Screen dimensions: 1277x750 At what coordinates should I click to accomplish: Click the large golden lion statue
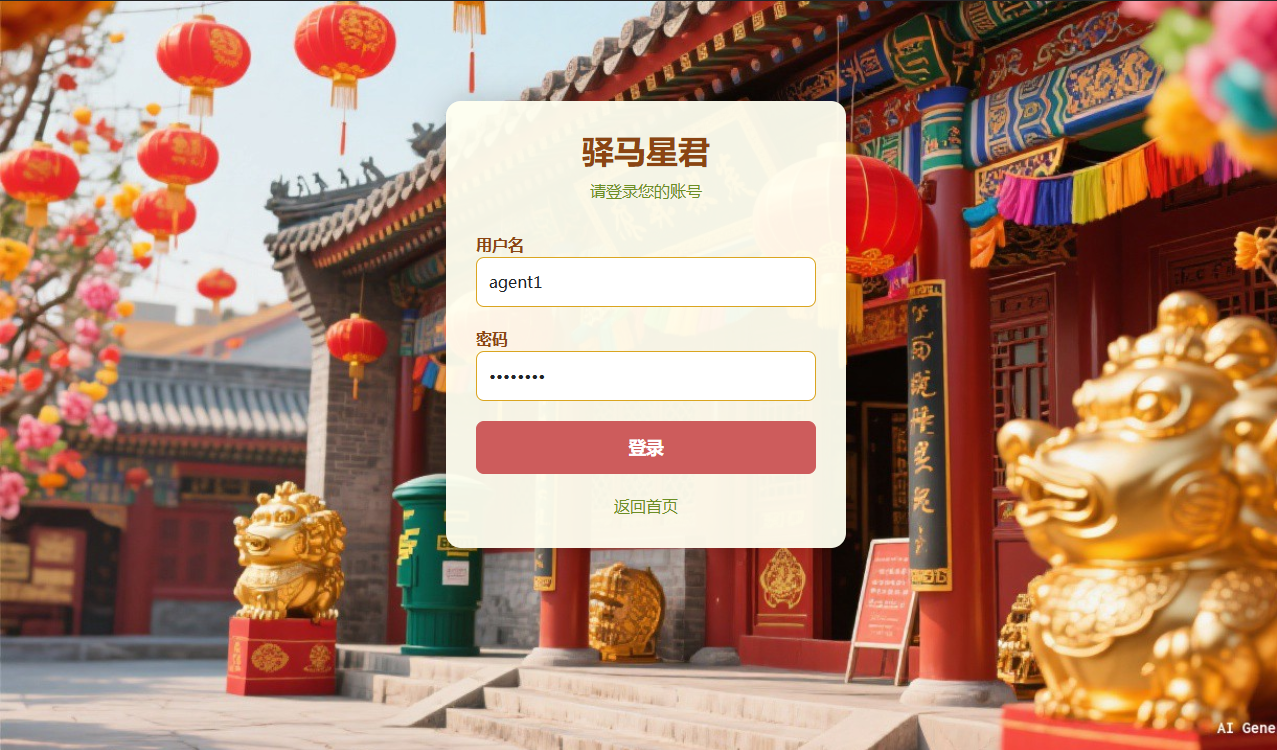tap(1140, 510)
